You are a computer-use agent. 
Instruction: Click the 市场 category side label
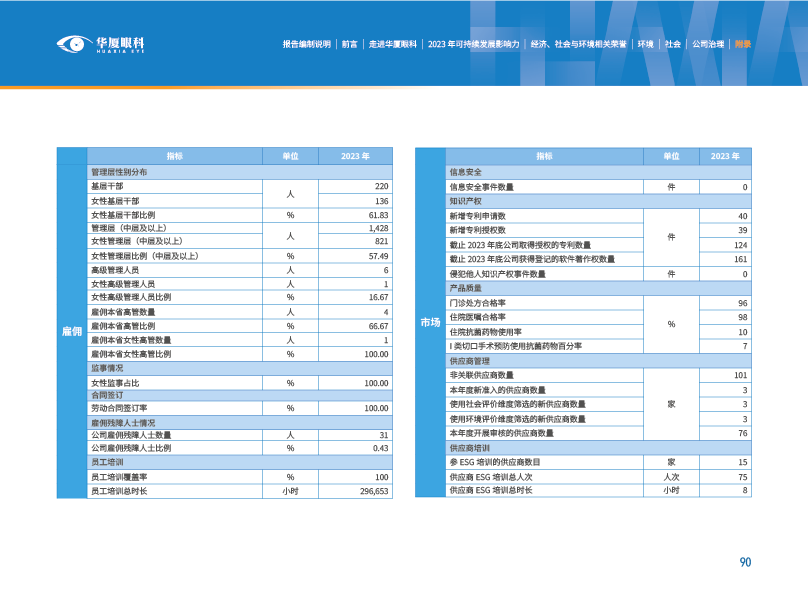(430, 321)
